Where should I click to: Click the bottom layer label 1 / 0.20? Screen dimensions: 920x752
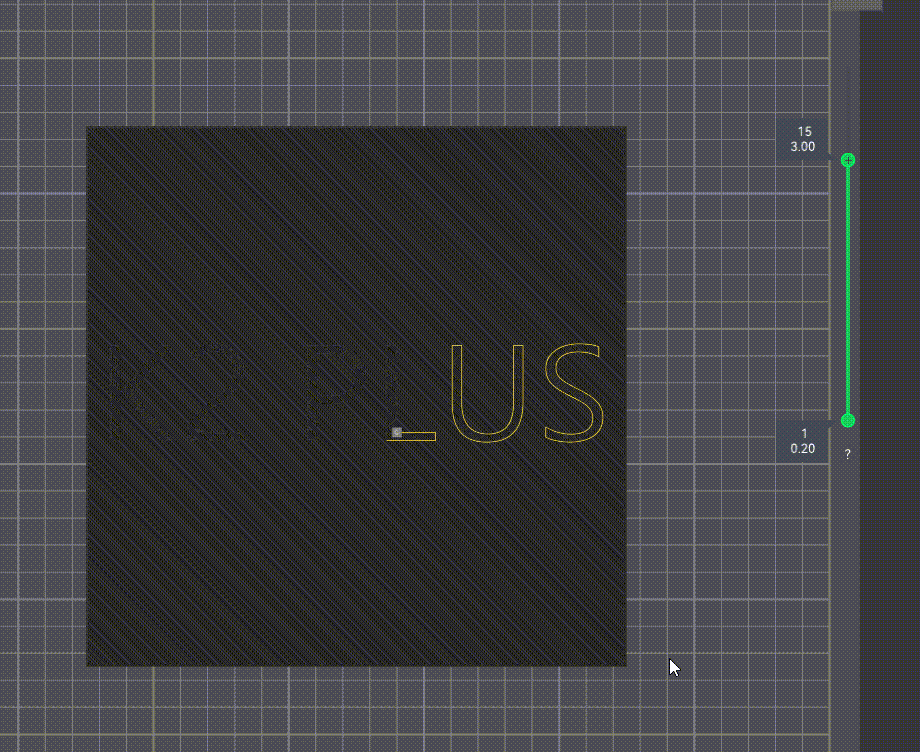(x=803, y=441)
